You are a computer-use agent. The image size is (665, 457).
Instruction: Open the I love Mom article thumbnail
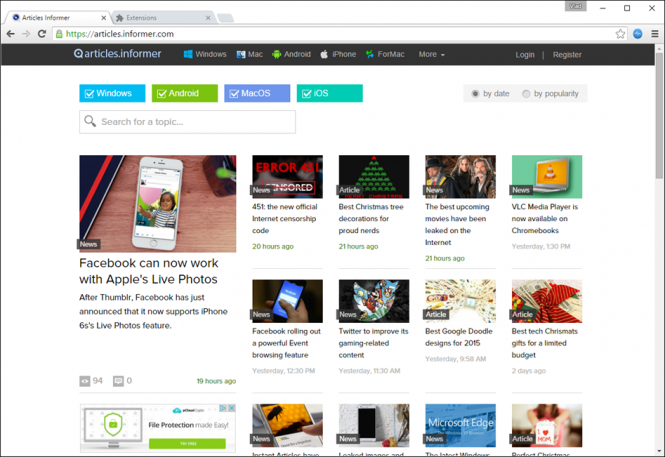[x=547, y=426]
